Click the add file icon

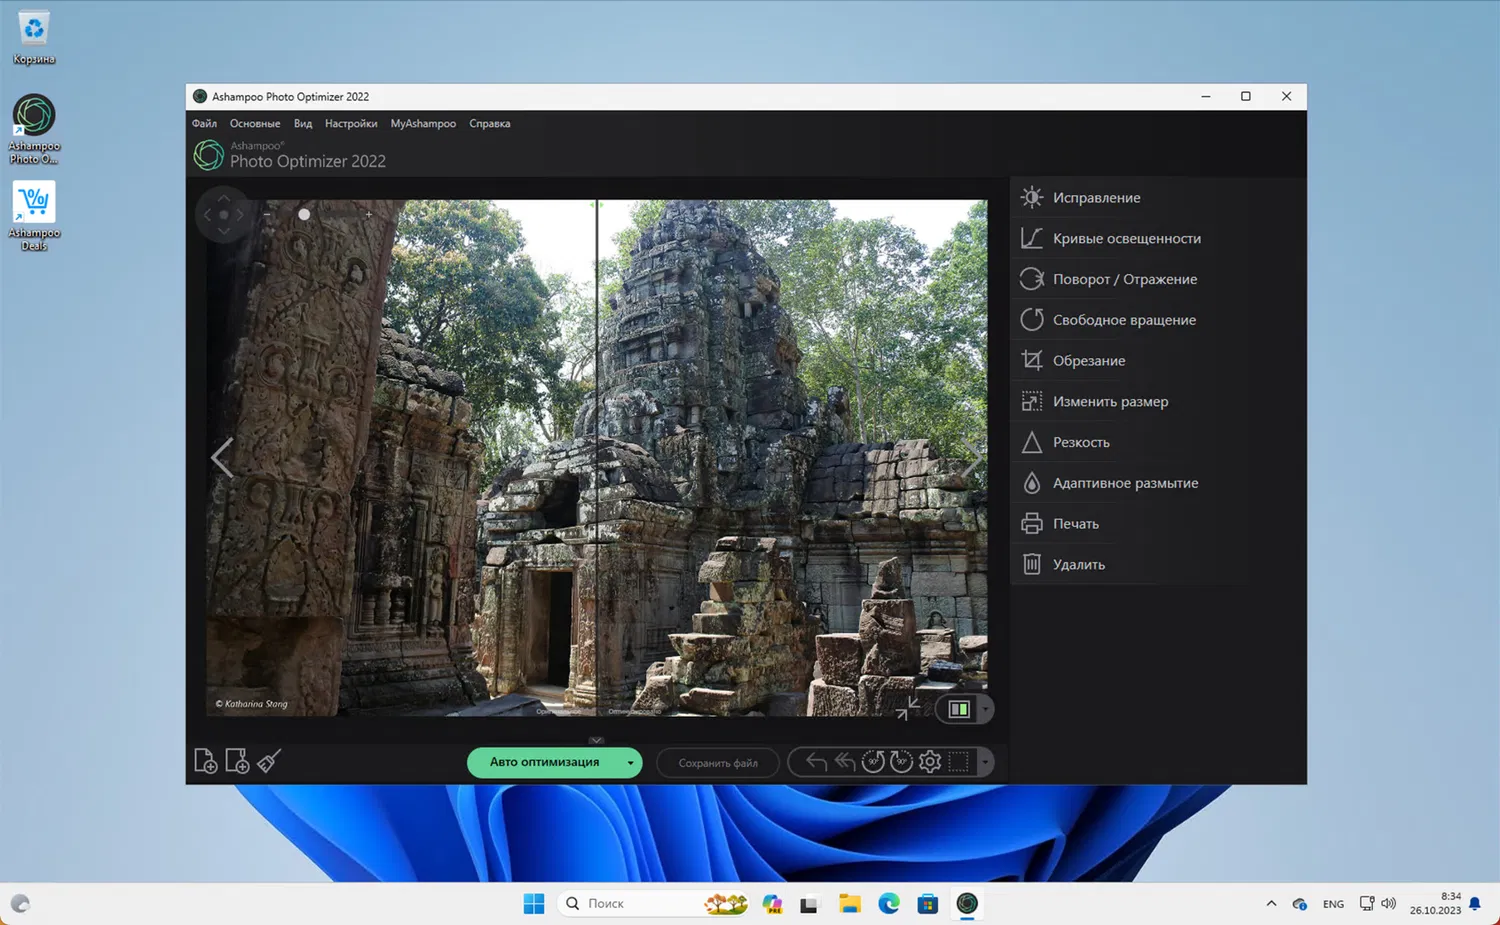coord(205,761)
